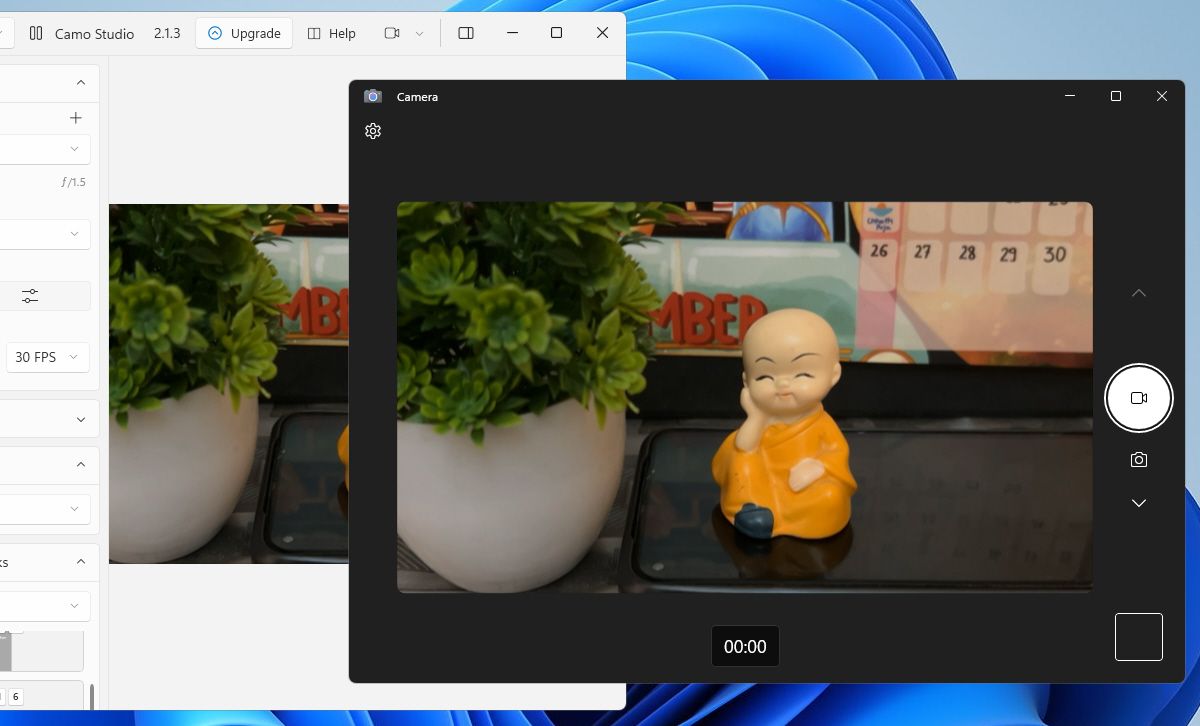Switch to photo mode using camera icon
1200x726 pixels.
tap(1138, 460)
